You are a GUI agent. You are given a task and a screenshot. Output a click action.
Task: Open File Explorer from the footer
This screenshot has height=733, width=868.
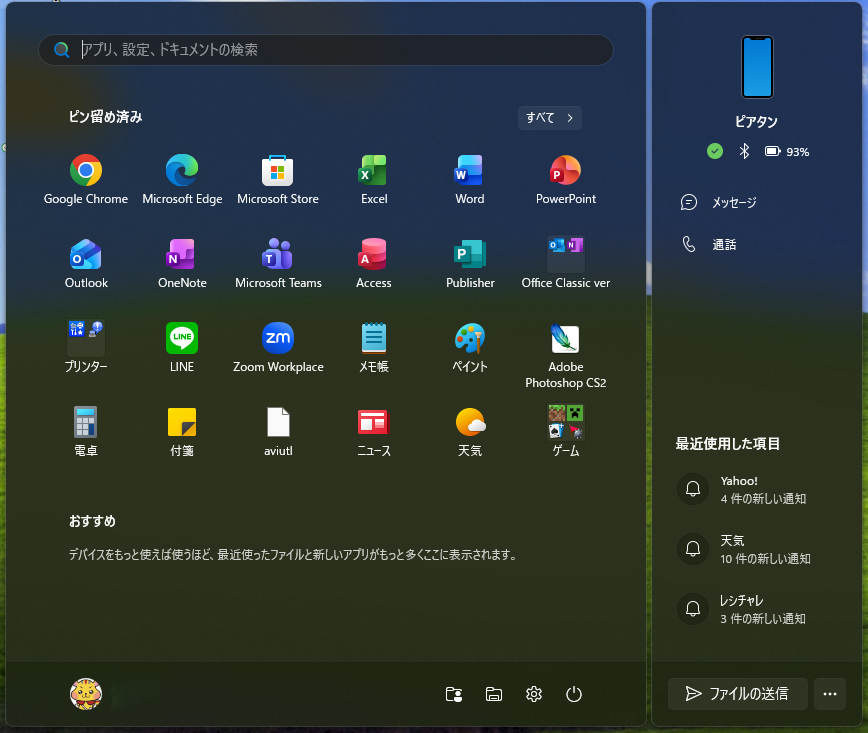[x=494, y=694]
